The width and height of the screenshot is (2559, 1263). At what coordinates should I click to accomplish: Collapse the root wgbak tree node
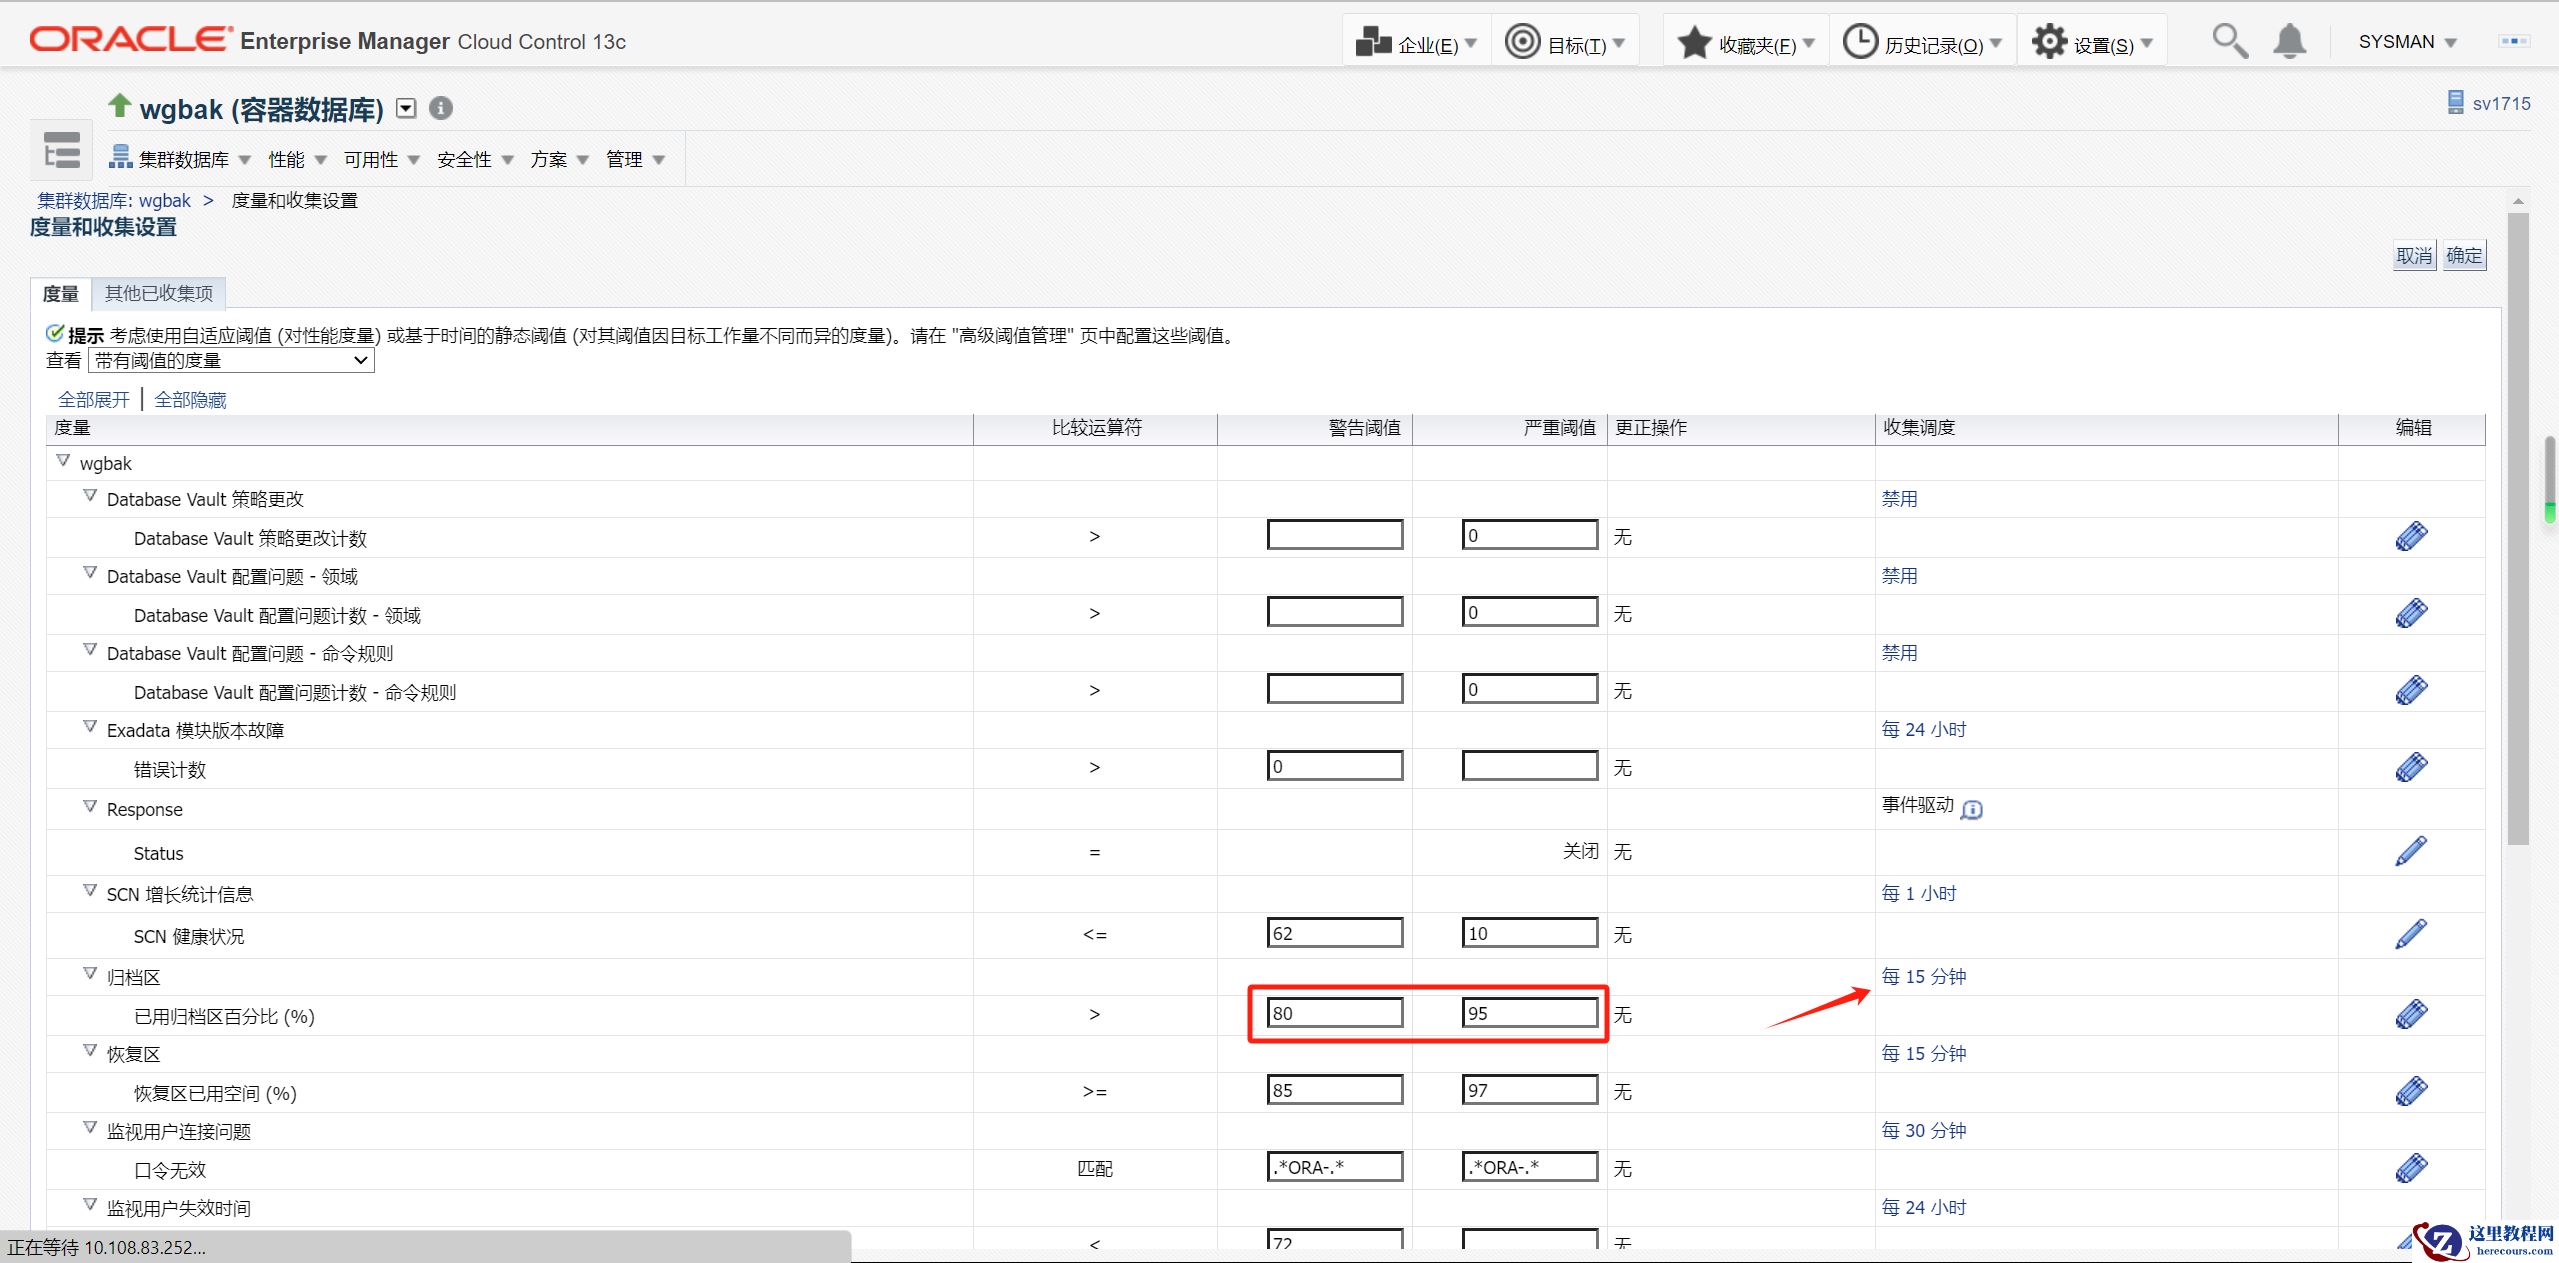pos(63,461)
